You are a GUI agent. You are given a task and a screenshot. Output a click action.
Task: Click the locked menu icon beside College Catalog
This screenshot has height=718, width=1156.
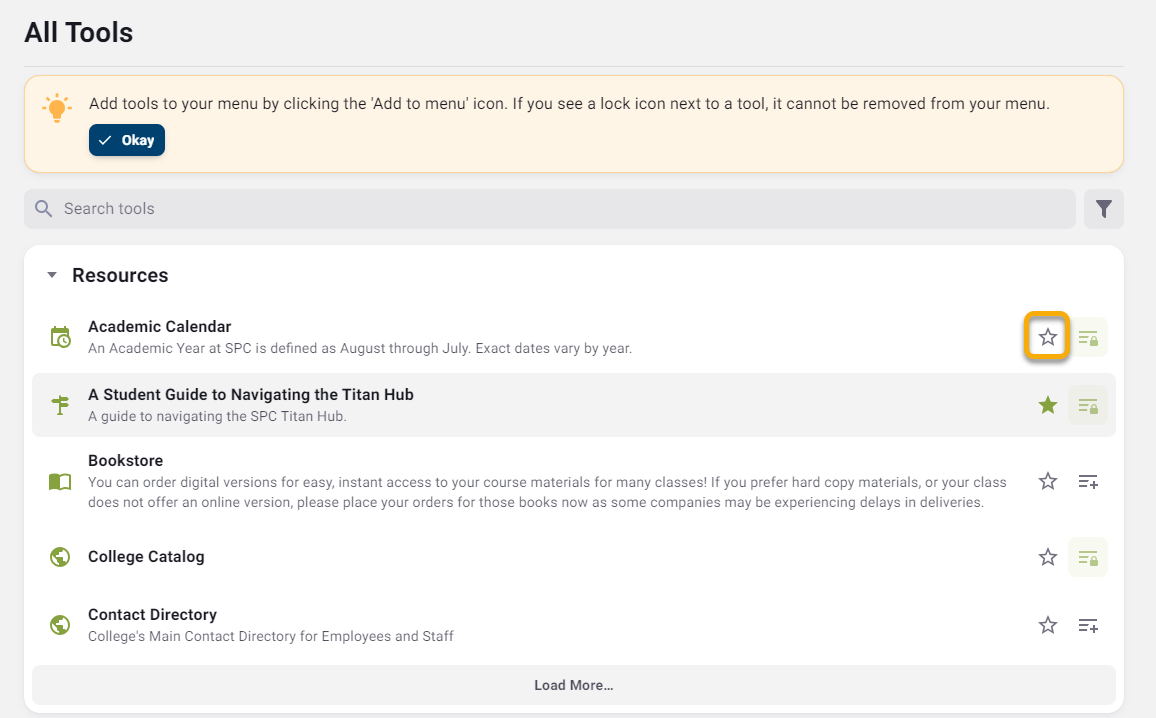click(1088, 557)
